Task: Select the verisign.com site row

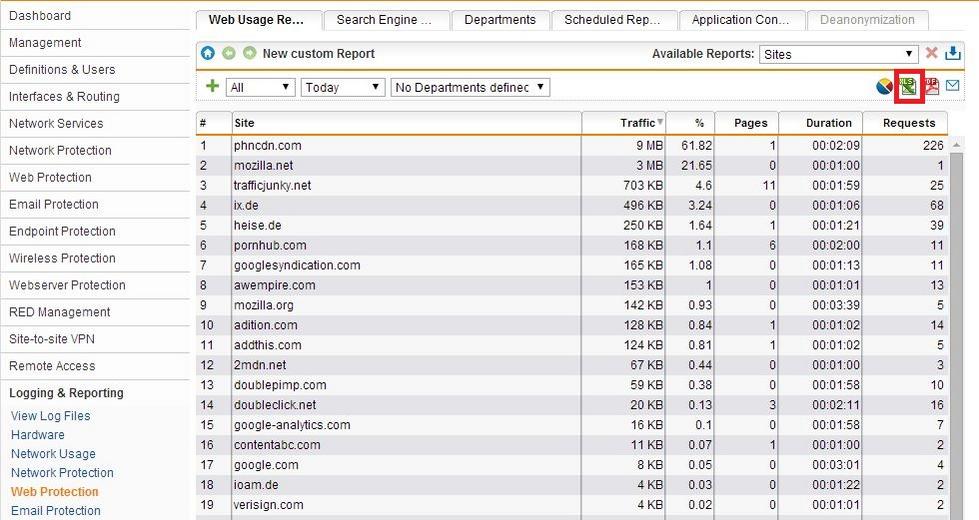Action: click(x=571, y=504)
